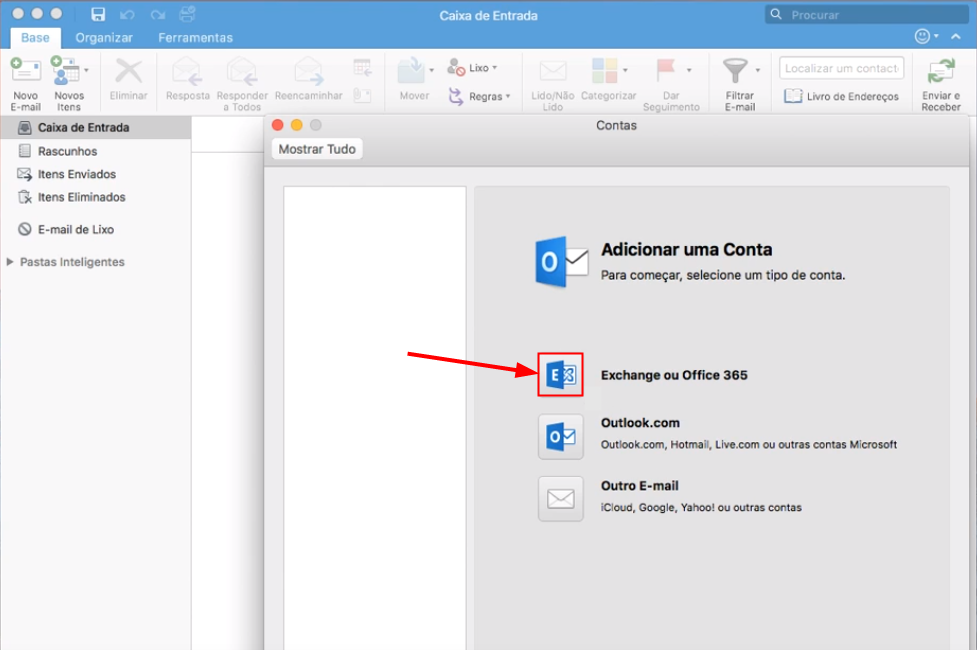Image resolution: width=977 pixels, height=650 pixels.
Task: Expand the Filtrar E-mail dropdown arrow
Action: pyautogui.click(x=758, y=70)
